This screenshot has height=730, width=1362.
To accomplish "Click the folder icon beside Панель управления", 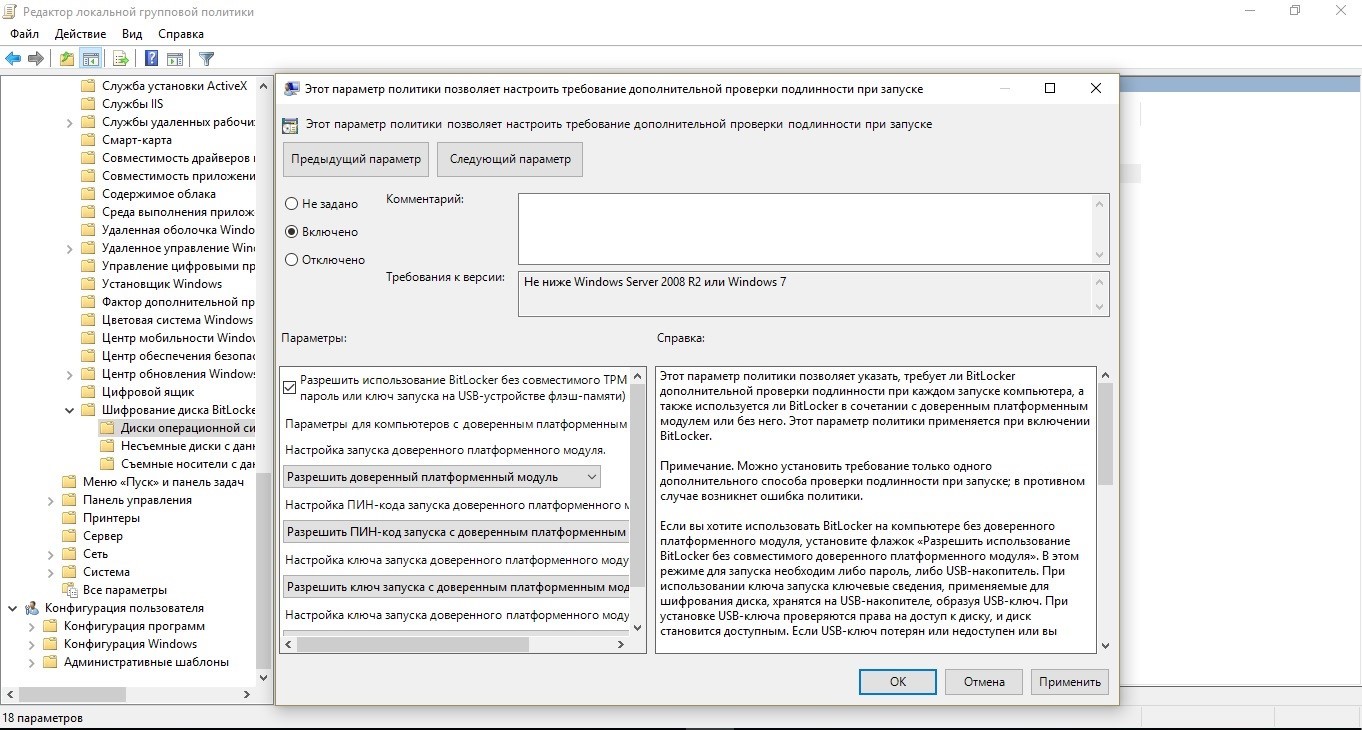I will pos(69,500).
